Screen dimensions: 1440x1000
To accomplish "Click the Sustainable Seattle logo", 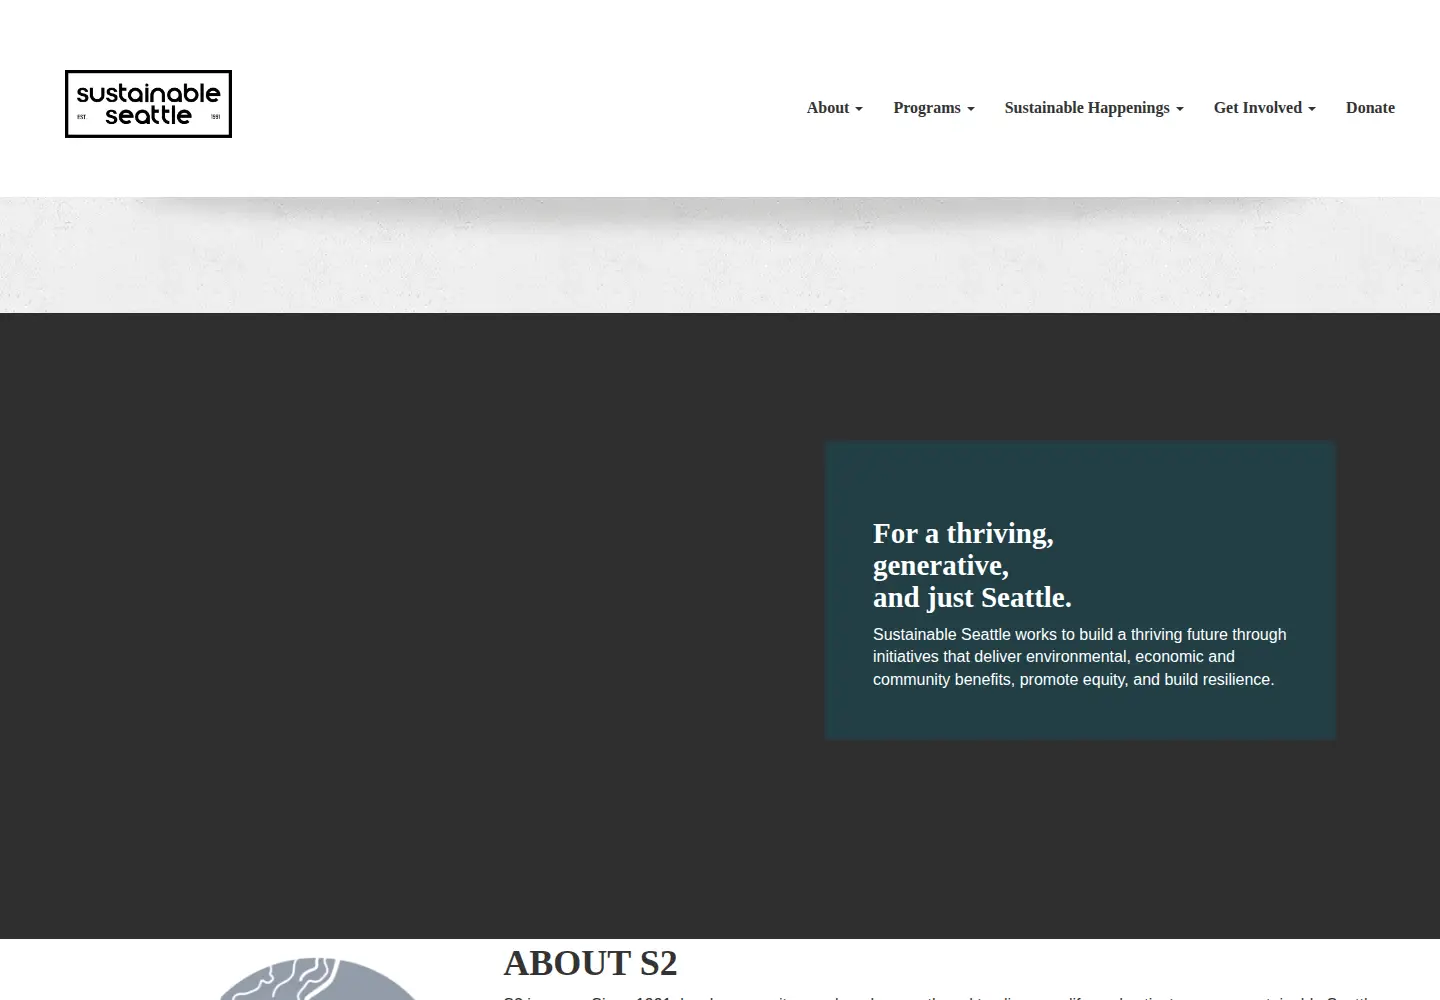I will click(x=148, y=104).
